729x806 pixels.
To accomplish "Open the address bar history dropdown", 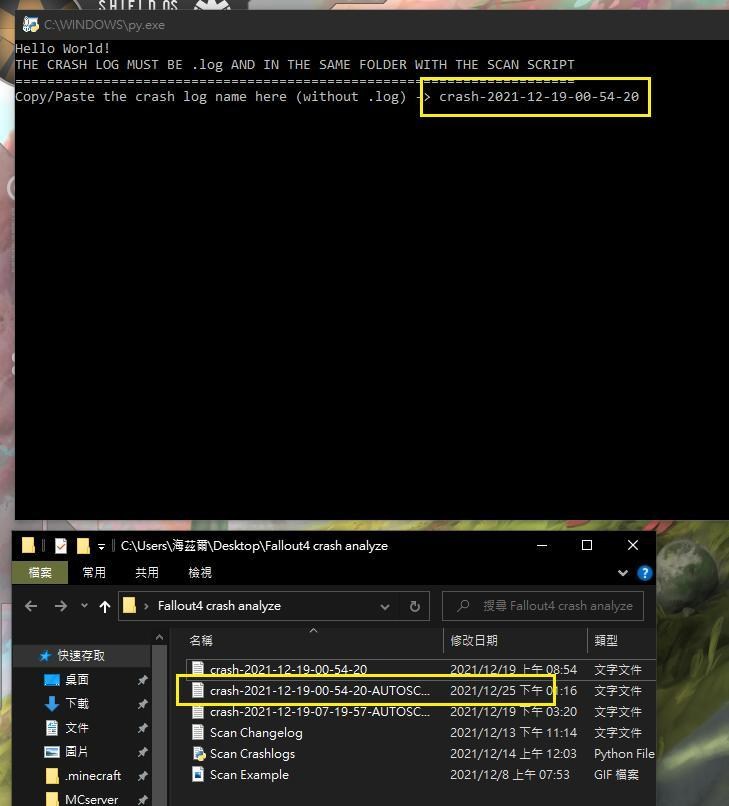I will coord(385,607).
